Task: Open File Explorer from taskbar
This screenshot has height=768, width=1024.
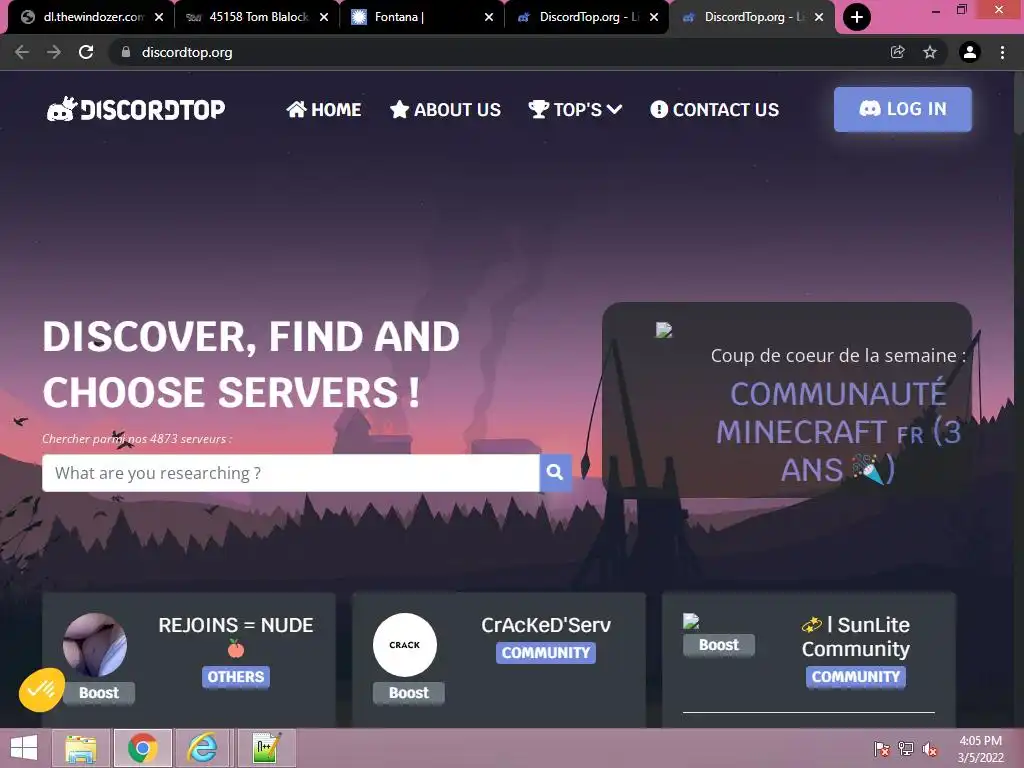Action: (81, 748)
